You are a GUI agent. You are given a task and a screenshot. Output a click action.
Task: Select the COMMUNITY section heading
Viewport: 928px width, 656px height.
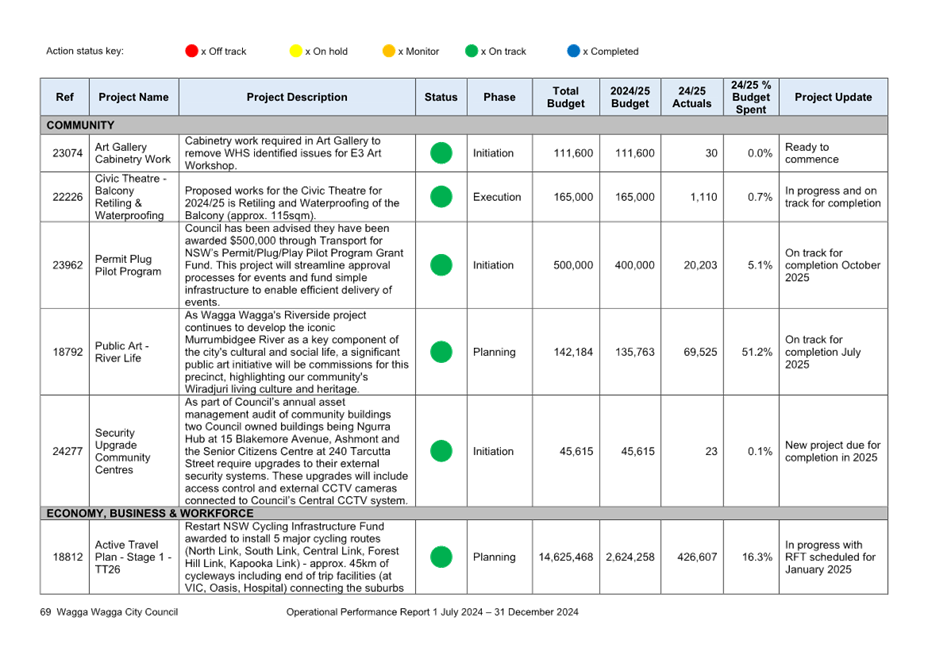point(80,126)
